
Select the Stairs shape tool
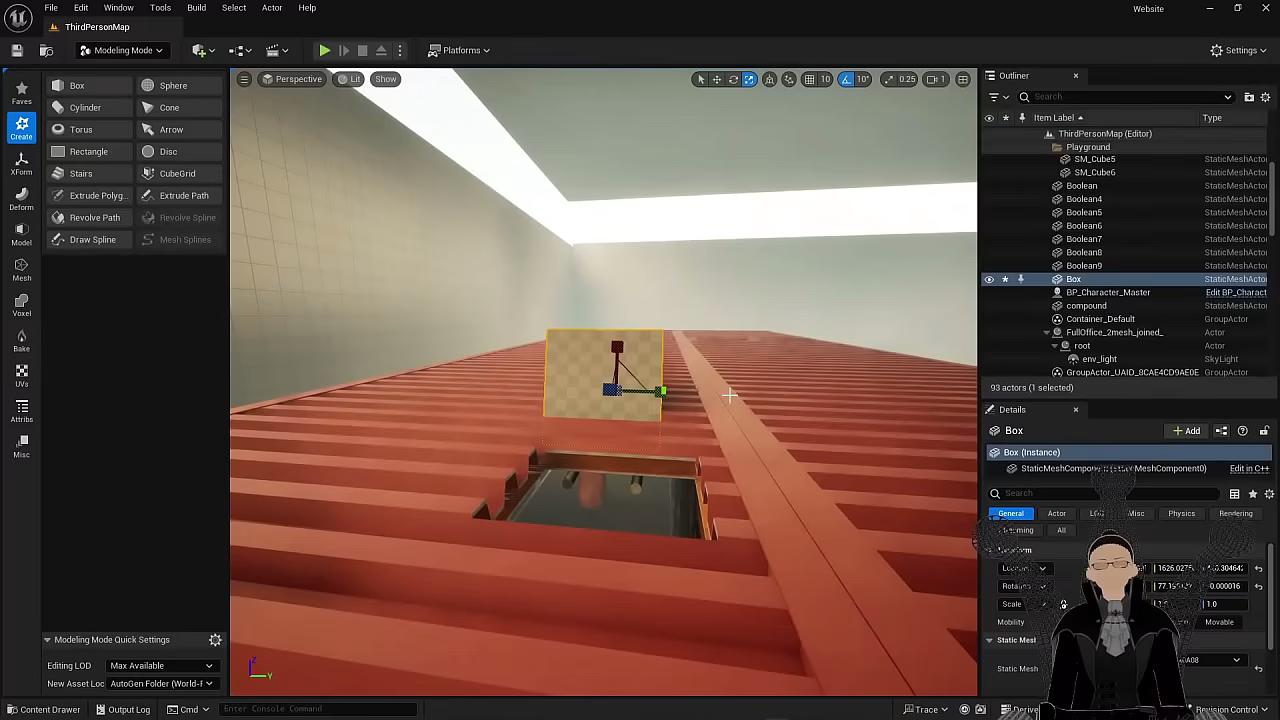(x=80, y=174)
